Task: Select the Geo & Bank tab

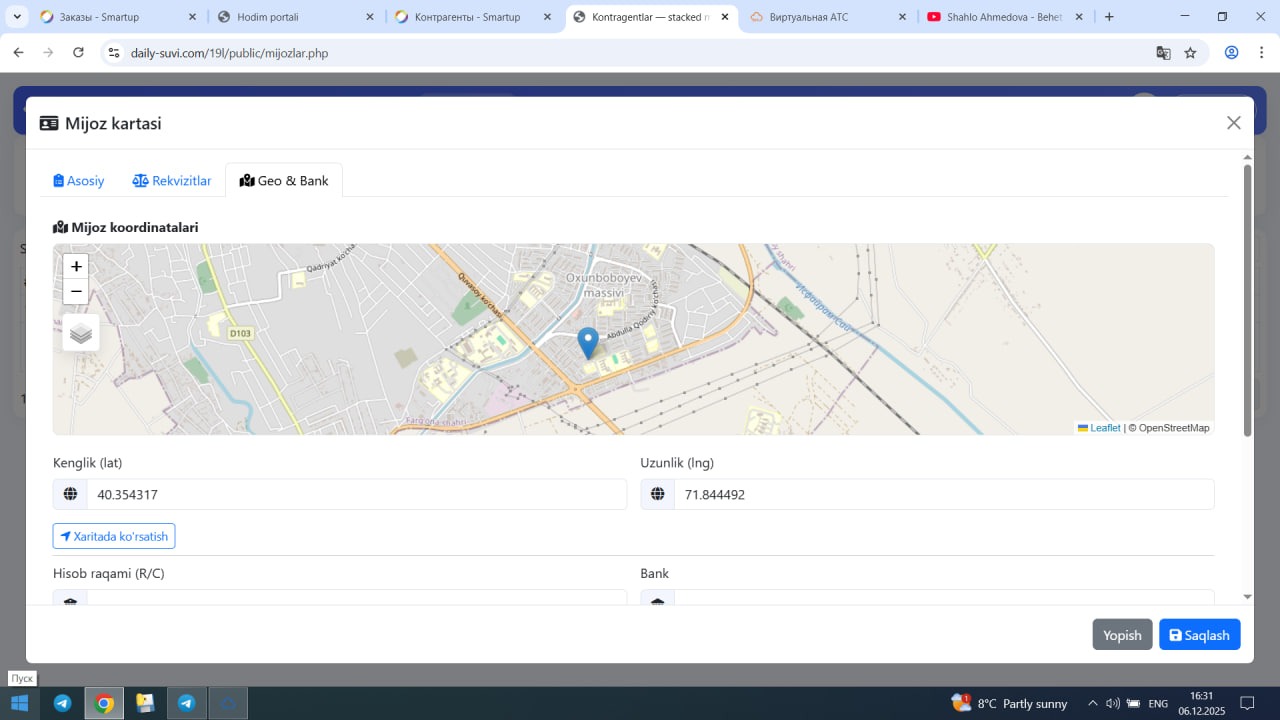Action: click(x=284, y=181)
